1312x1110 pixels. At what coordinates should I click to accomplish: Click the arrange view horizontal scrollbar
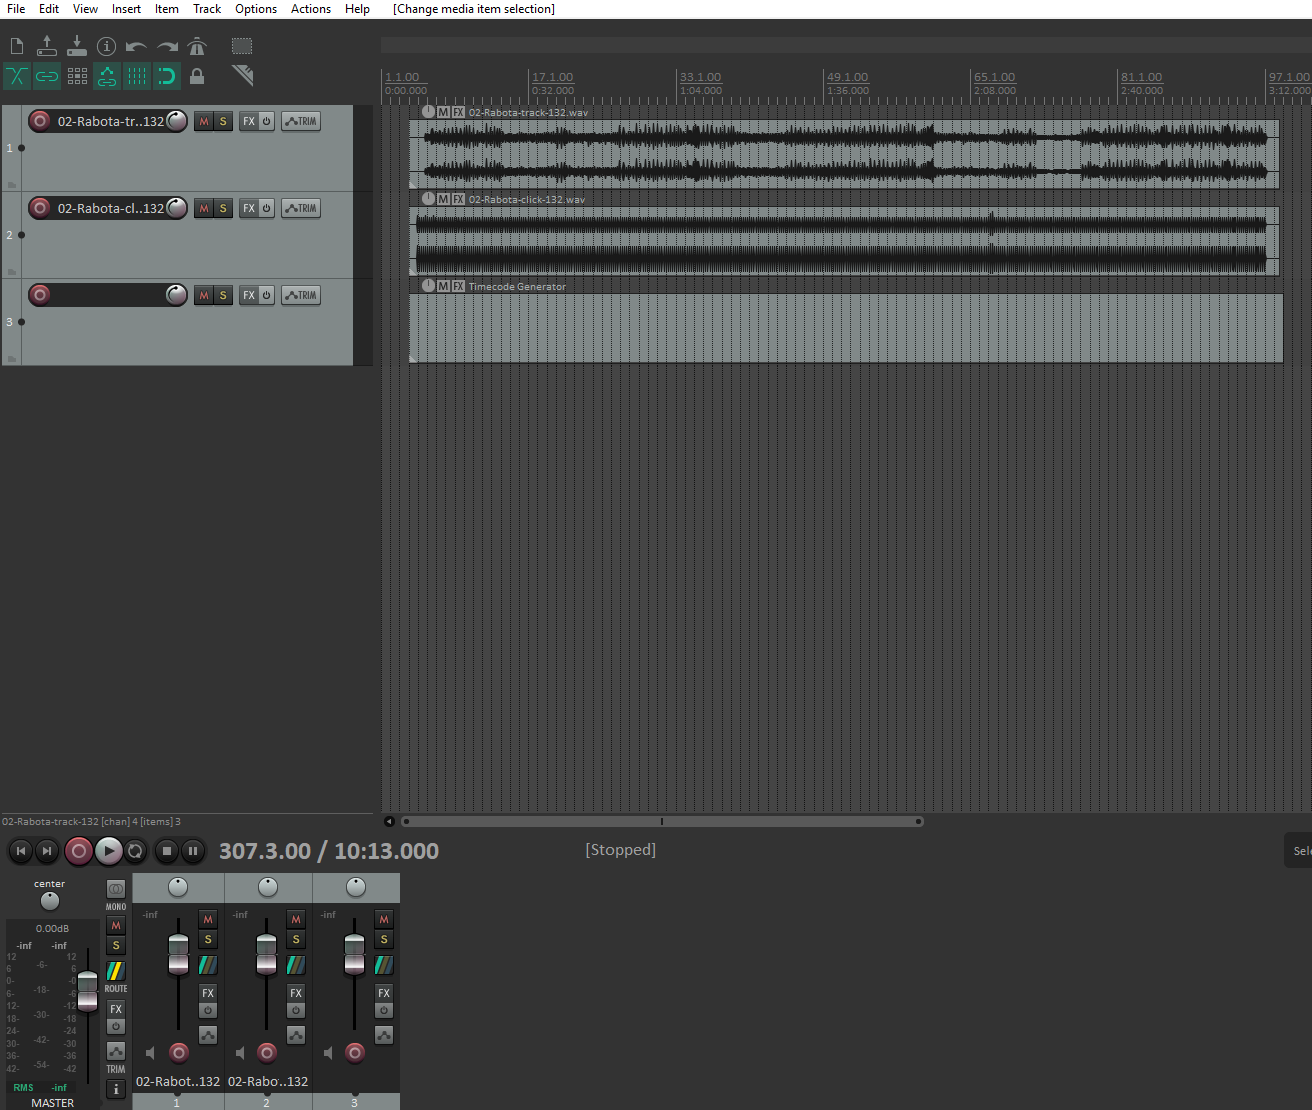tap(661, 821)
